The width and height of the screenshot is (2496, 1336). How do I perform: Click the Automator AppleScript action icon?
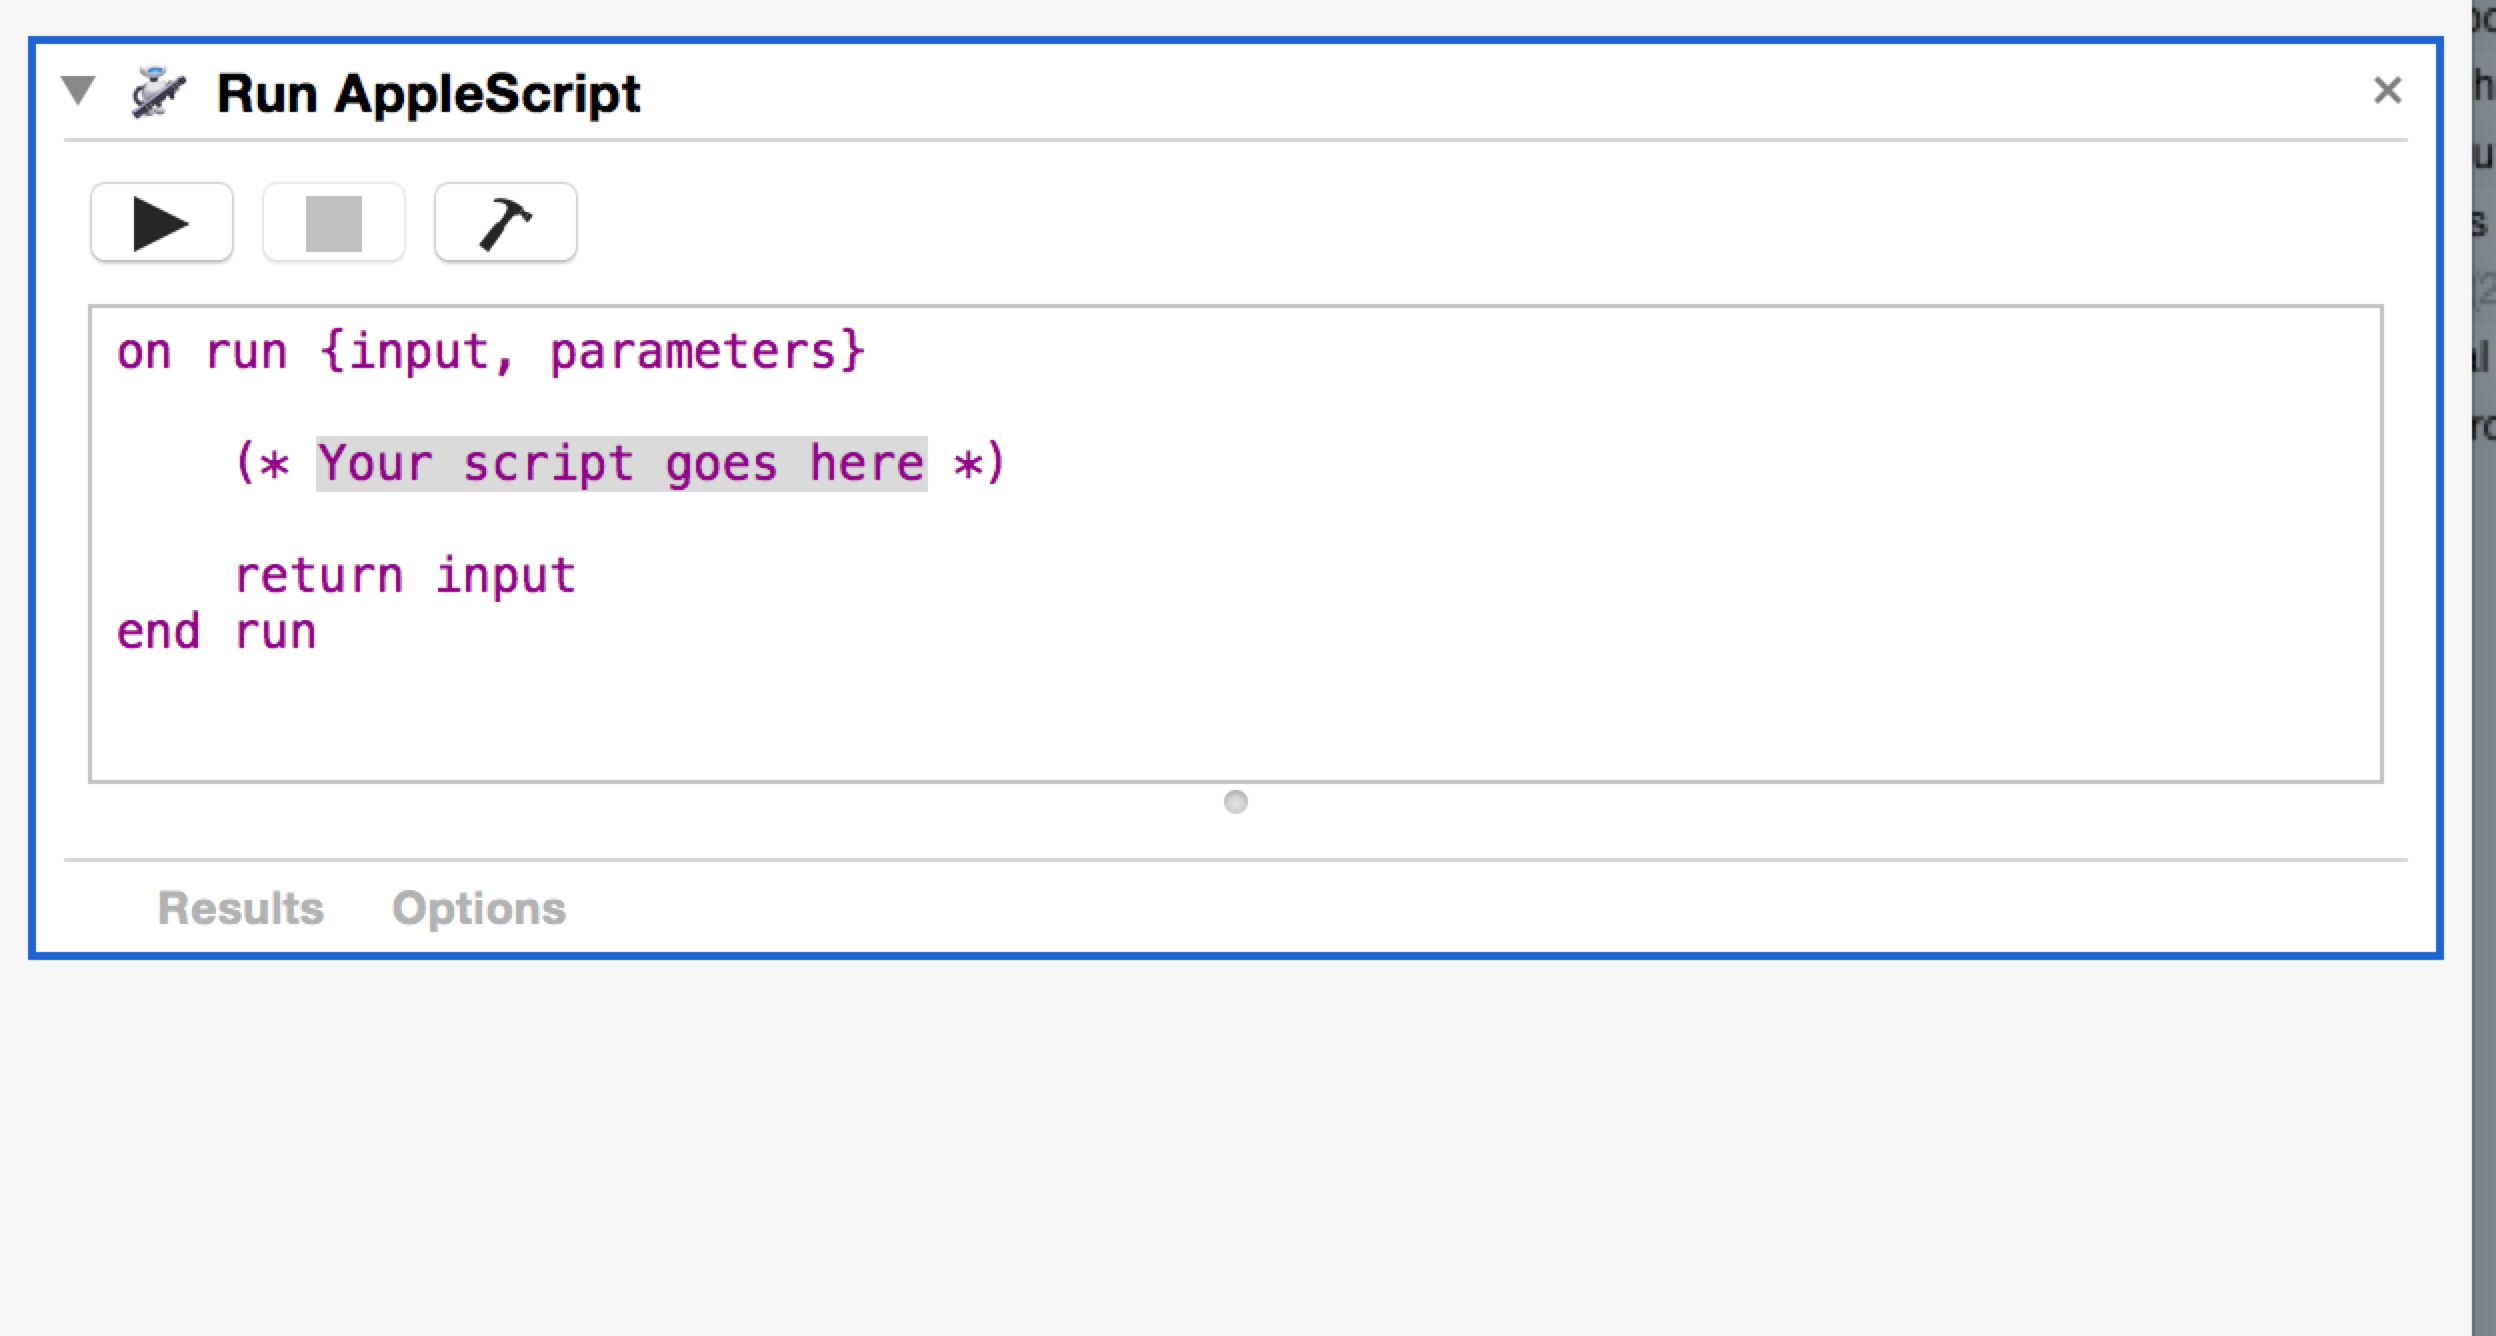pyautogui.click(x=158, y=94)
